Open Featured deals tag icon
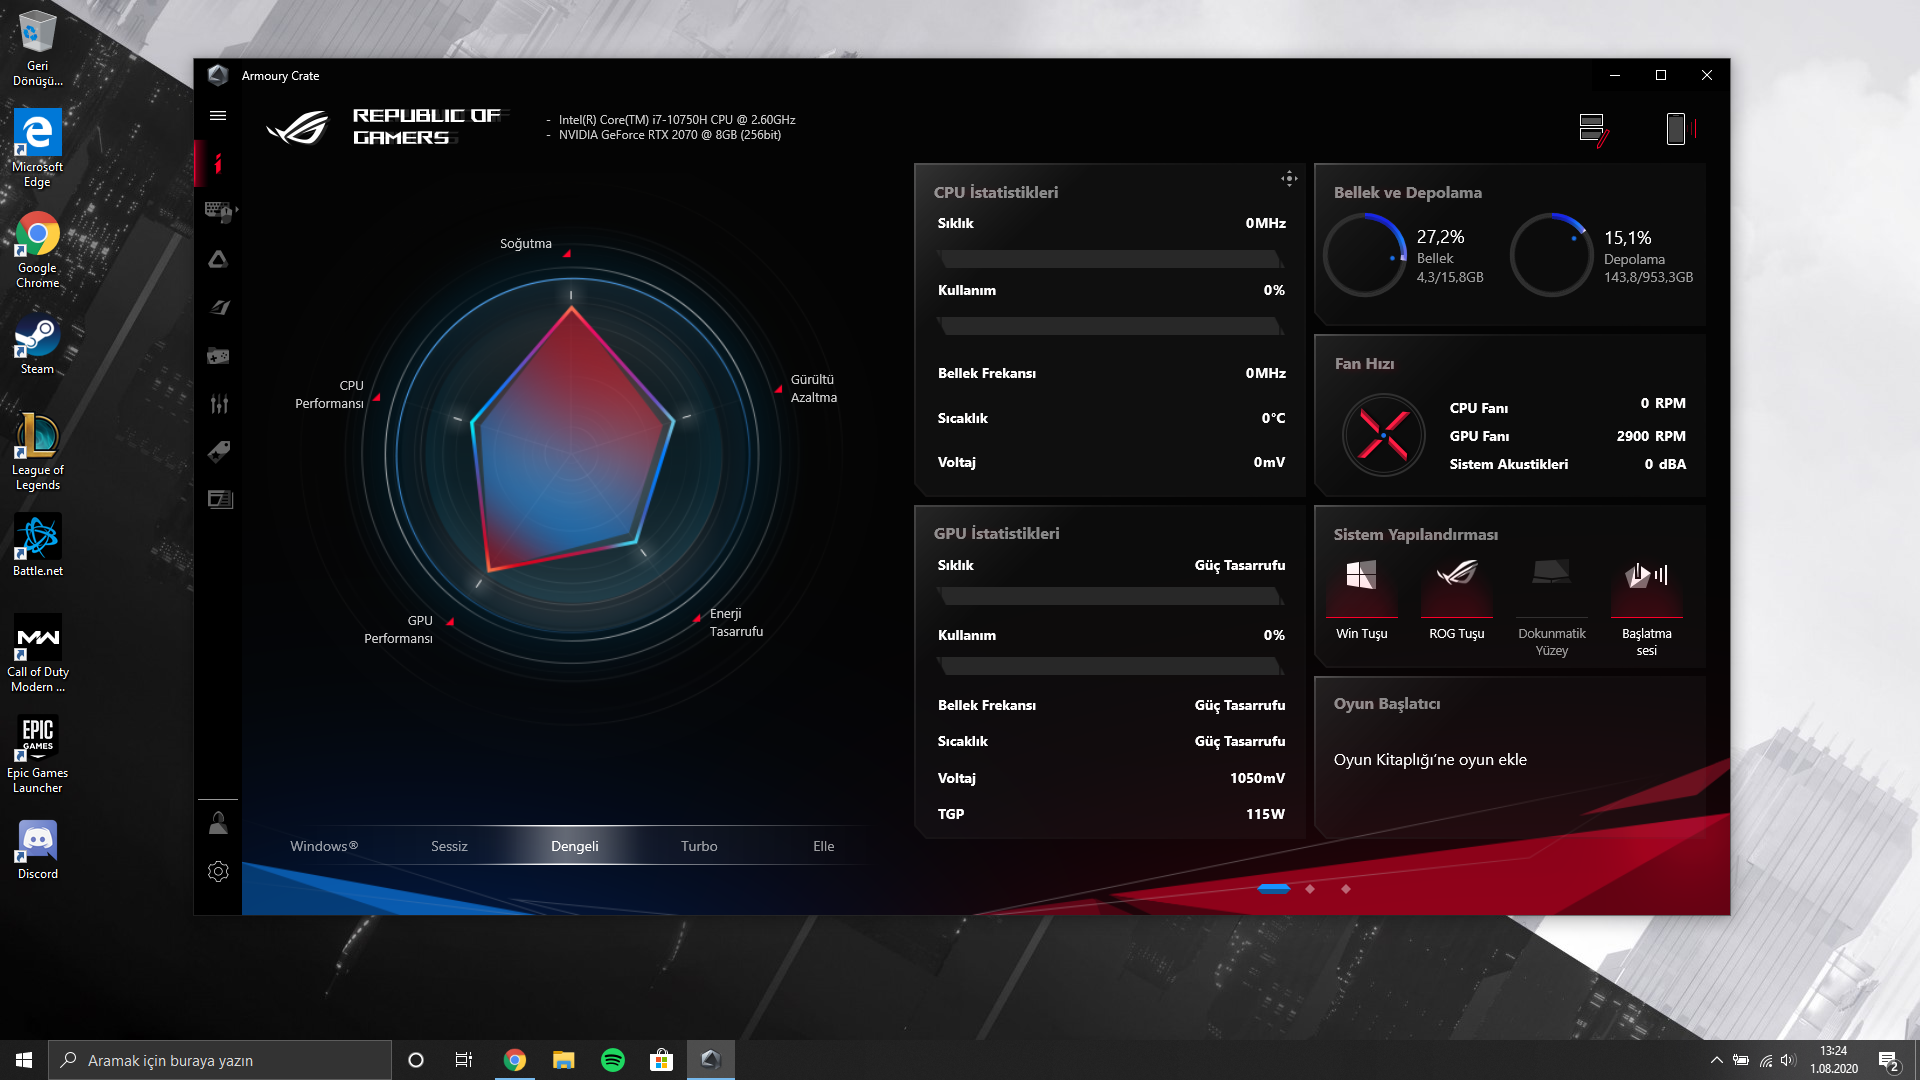Image resolution: width=1920 pixels, height=1080 pixels. click(x=219, y=452)
